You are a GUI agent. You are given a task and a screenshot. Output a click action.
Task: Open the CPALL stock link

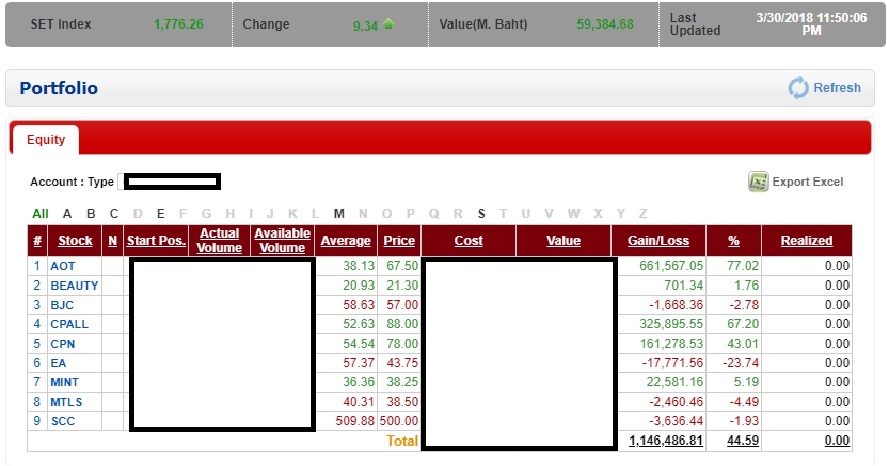pyautogui.click(x=70, y=324)
